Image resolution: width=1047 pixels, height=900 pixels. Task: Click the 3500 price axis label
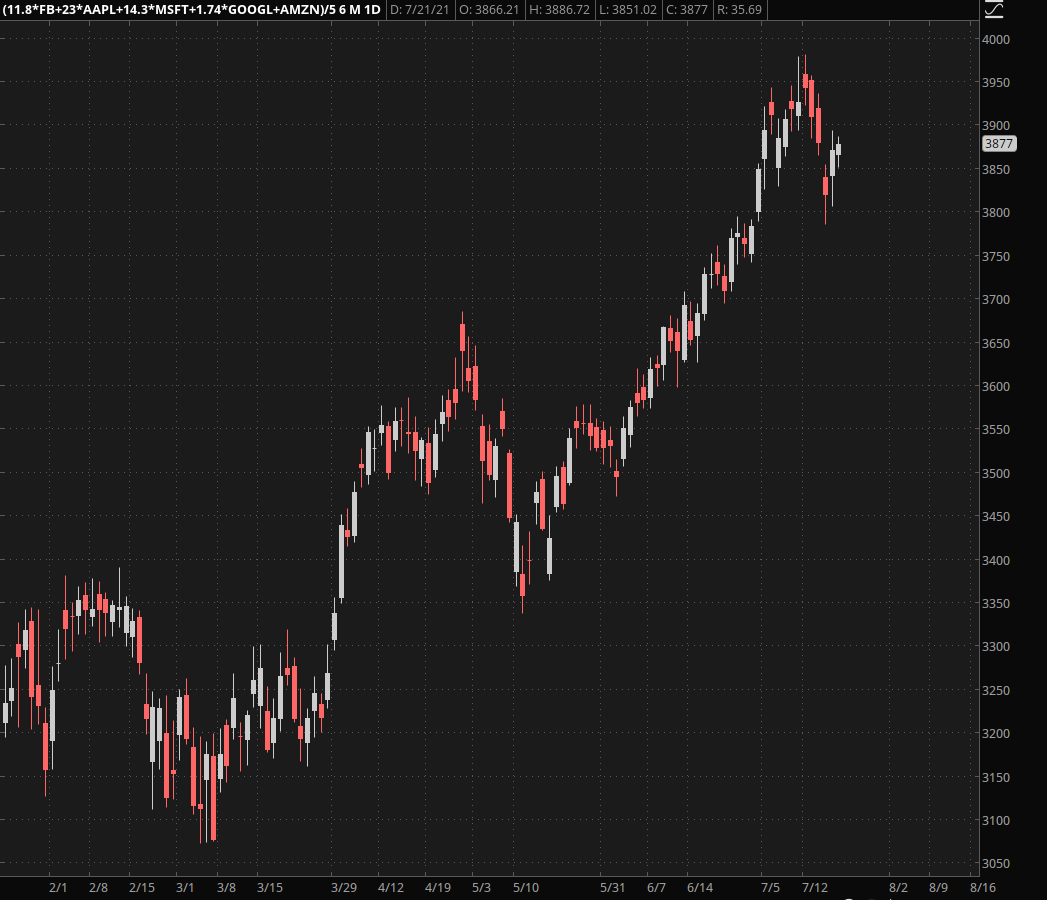997,473
